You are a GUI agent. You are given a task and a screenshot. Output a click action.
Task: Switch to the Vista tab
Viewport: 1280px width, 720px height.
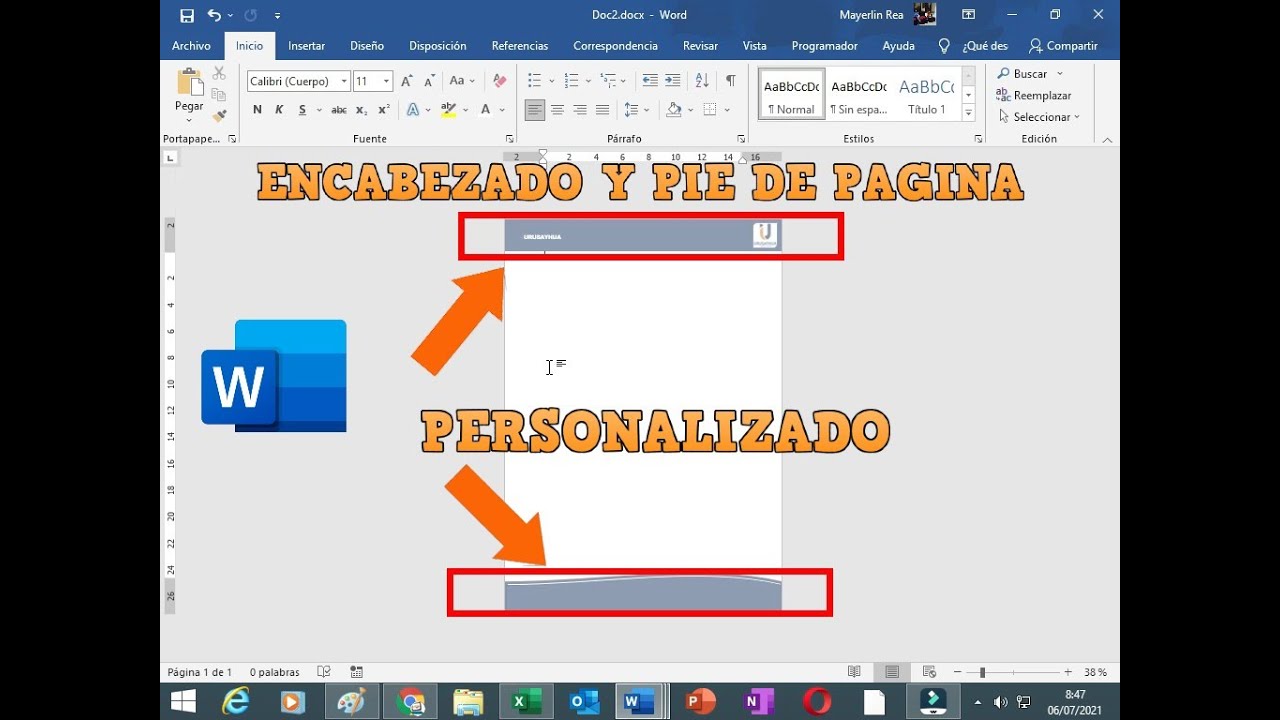[x=755, y=46]
